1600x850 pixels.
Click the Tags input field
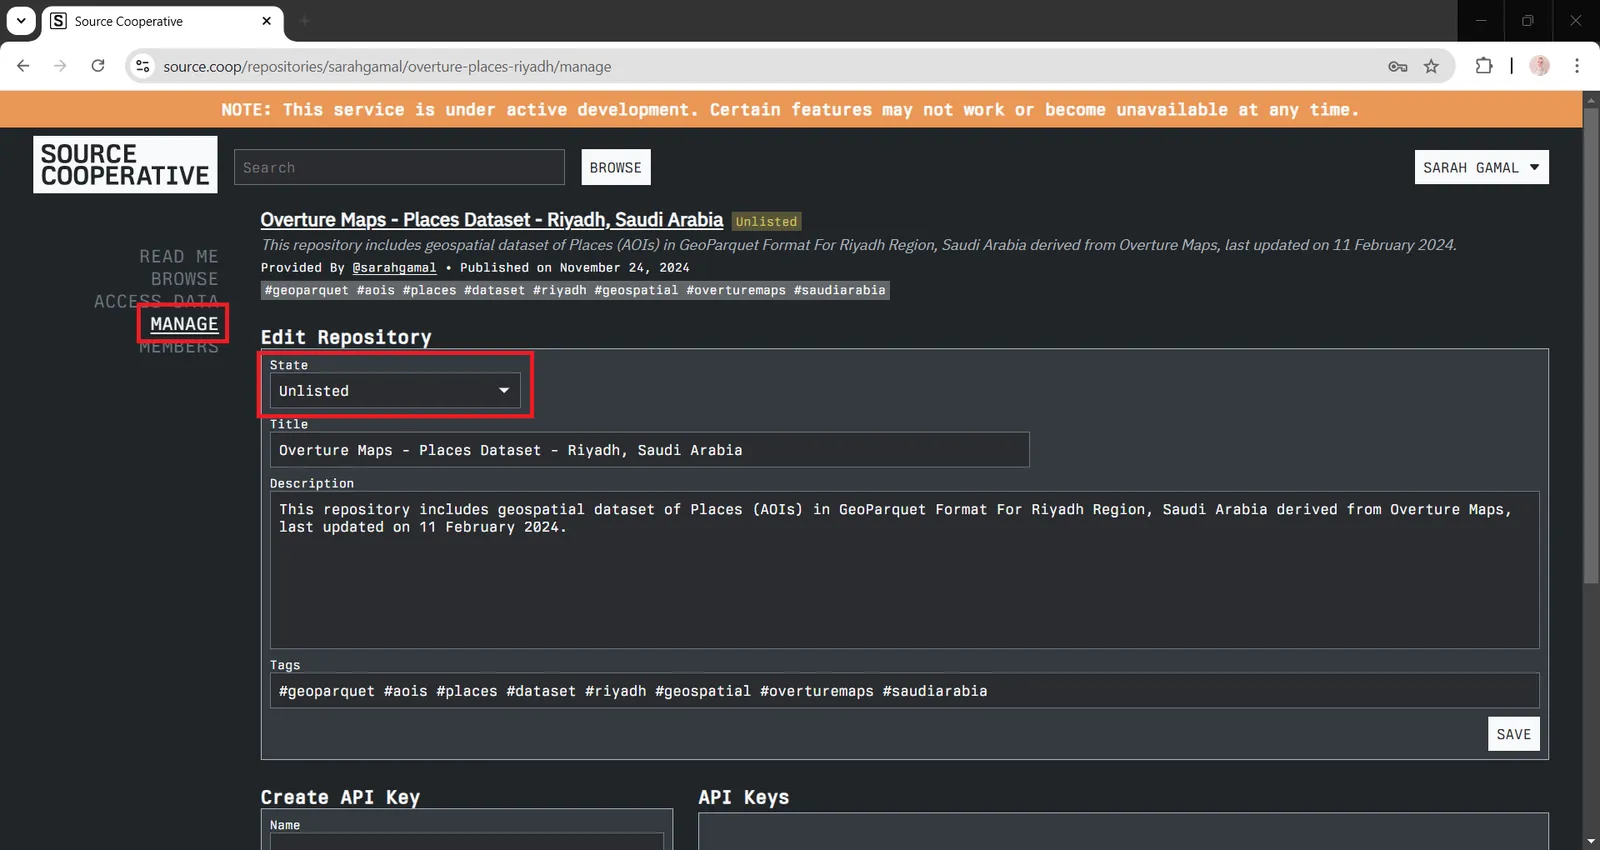pos(904,691)
